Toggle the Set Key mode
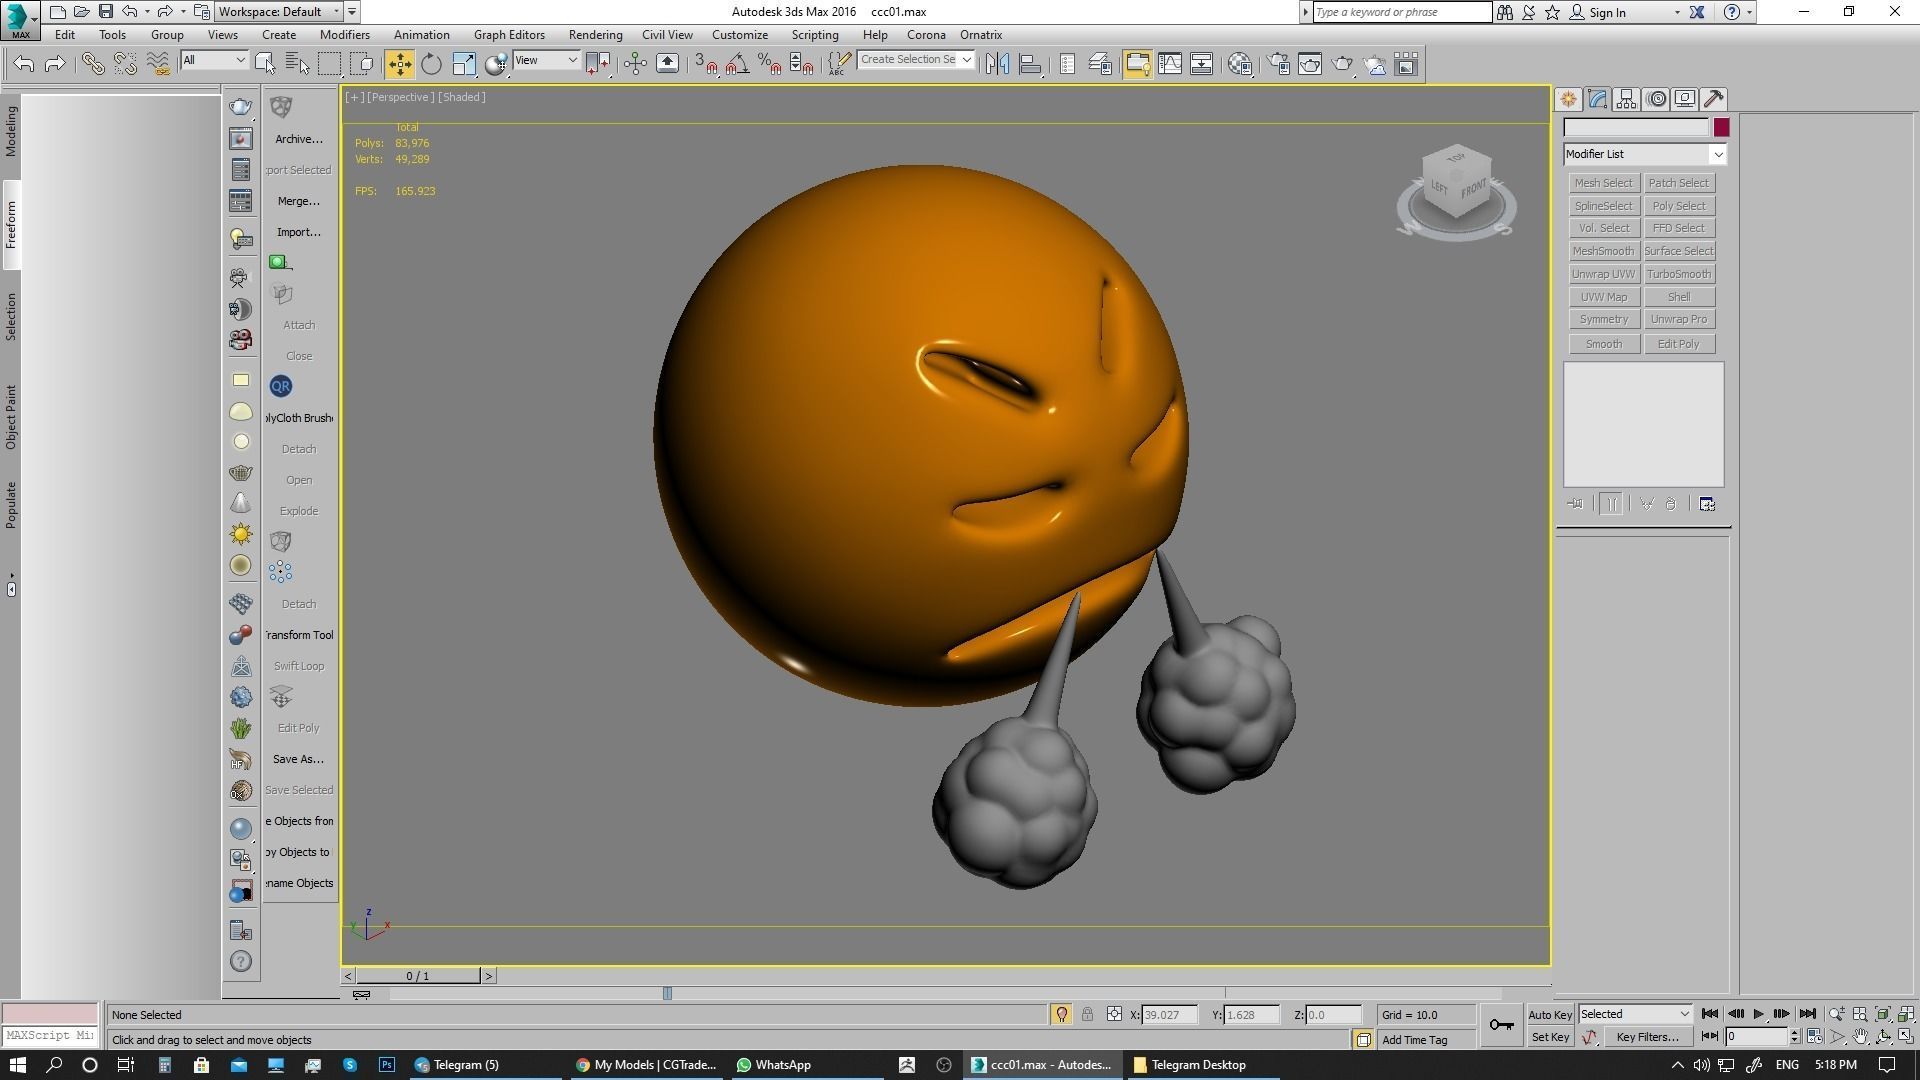 coord(1550,1037)
